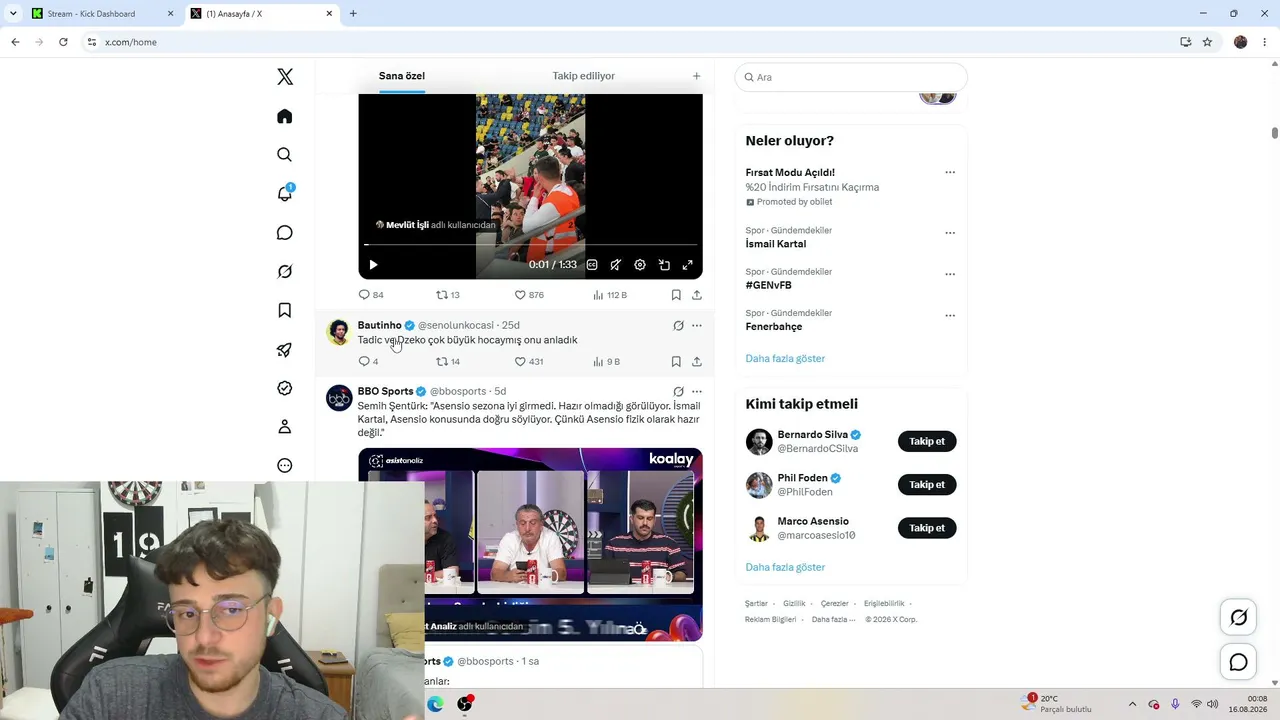Screen dimensions: 1280x720
Task: Switch to Stream - Kick Dashboard browser tab
Action: coord(103,14)
